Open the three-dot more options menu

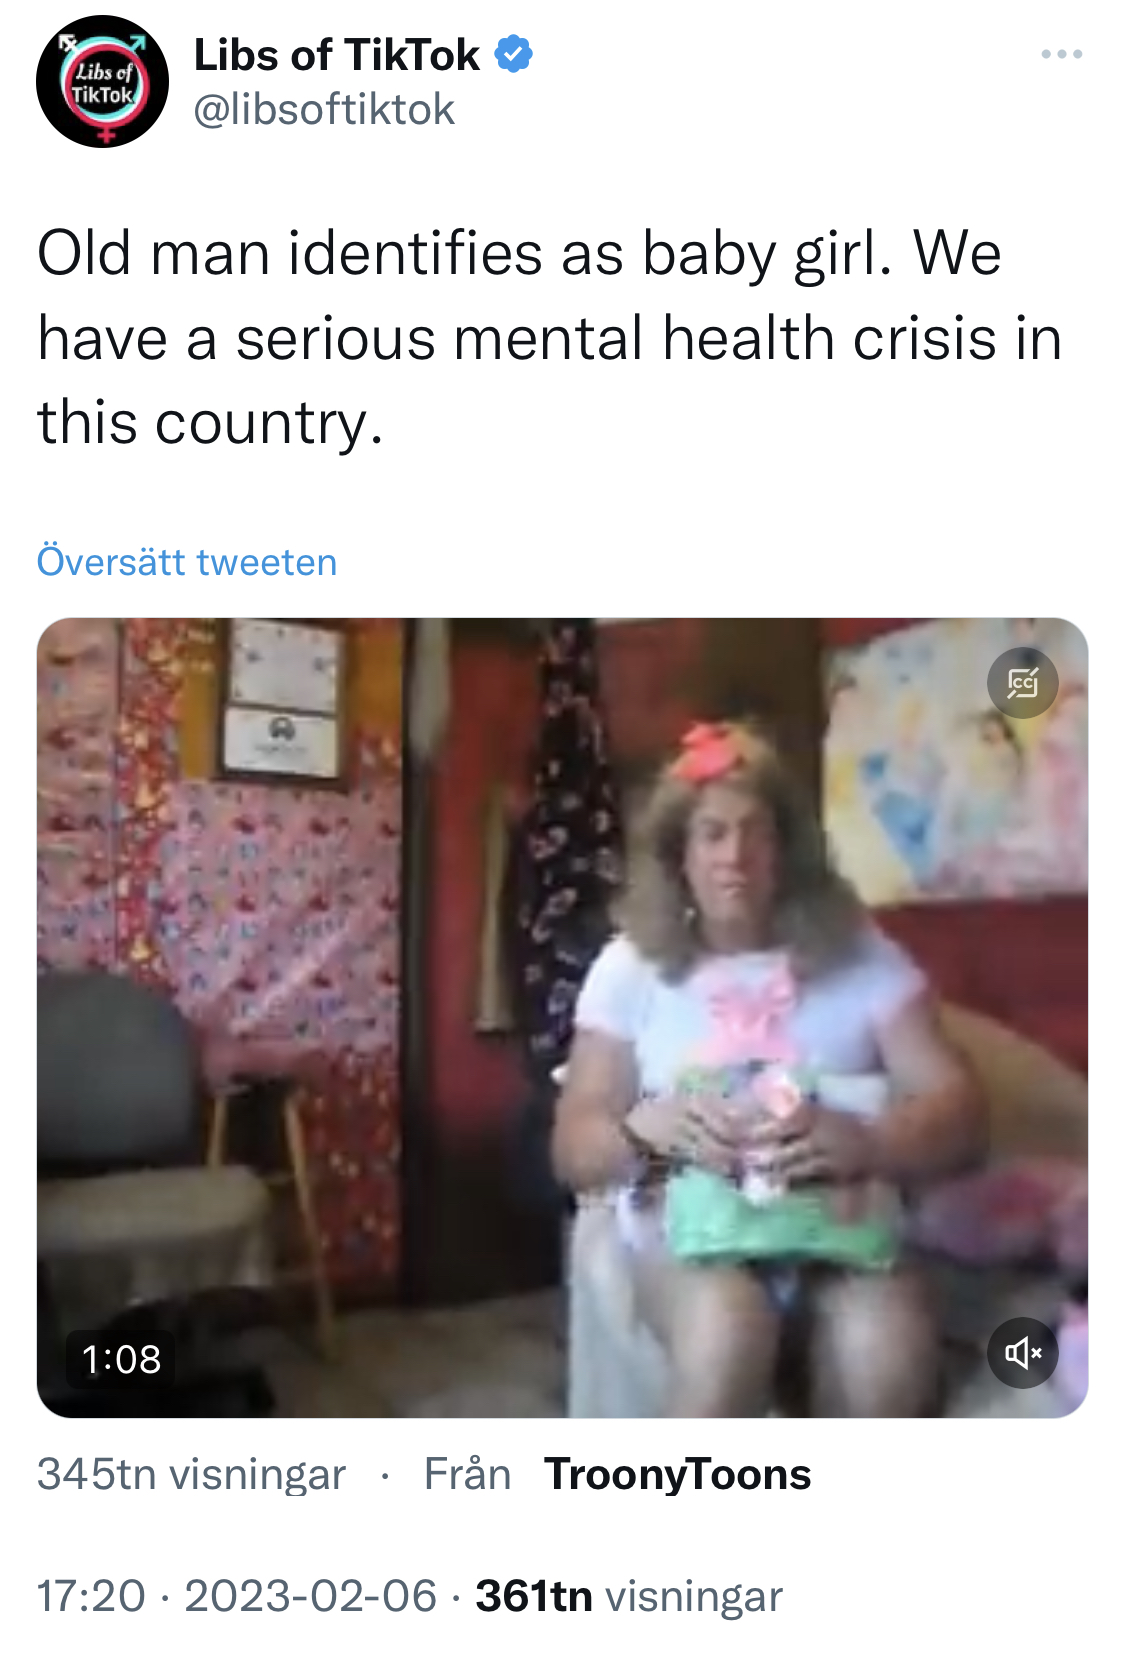[1061, 54]
